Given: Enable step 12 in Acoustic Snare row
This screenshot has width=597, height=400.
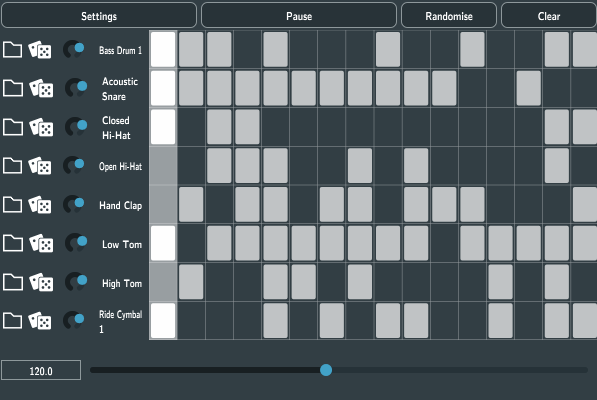Looking at the screenshot, I should [472, 88].
